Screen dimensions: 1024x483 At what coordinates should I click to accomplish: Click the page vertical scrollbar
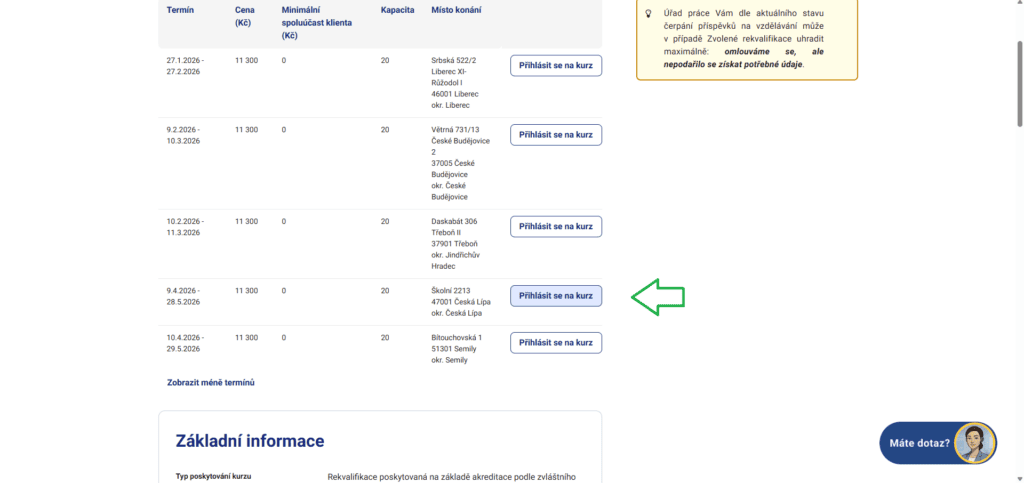click(x=1019, y=82)
